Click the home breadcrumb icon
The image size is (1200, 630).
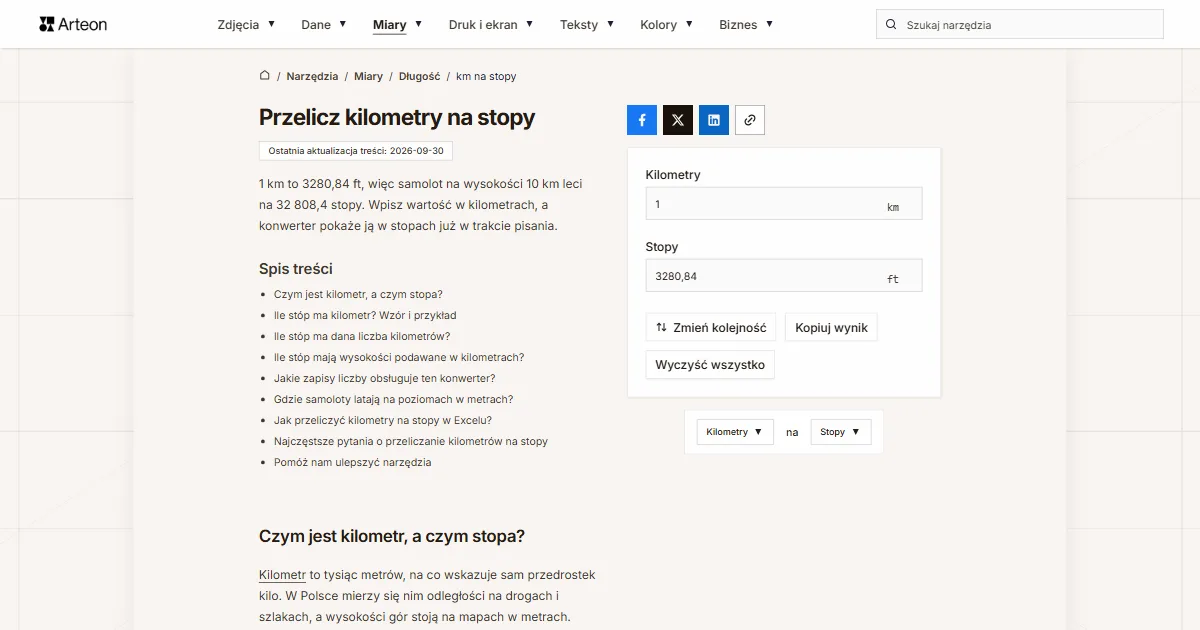tap(265, 76)
